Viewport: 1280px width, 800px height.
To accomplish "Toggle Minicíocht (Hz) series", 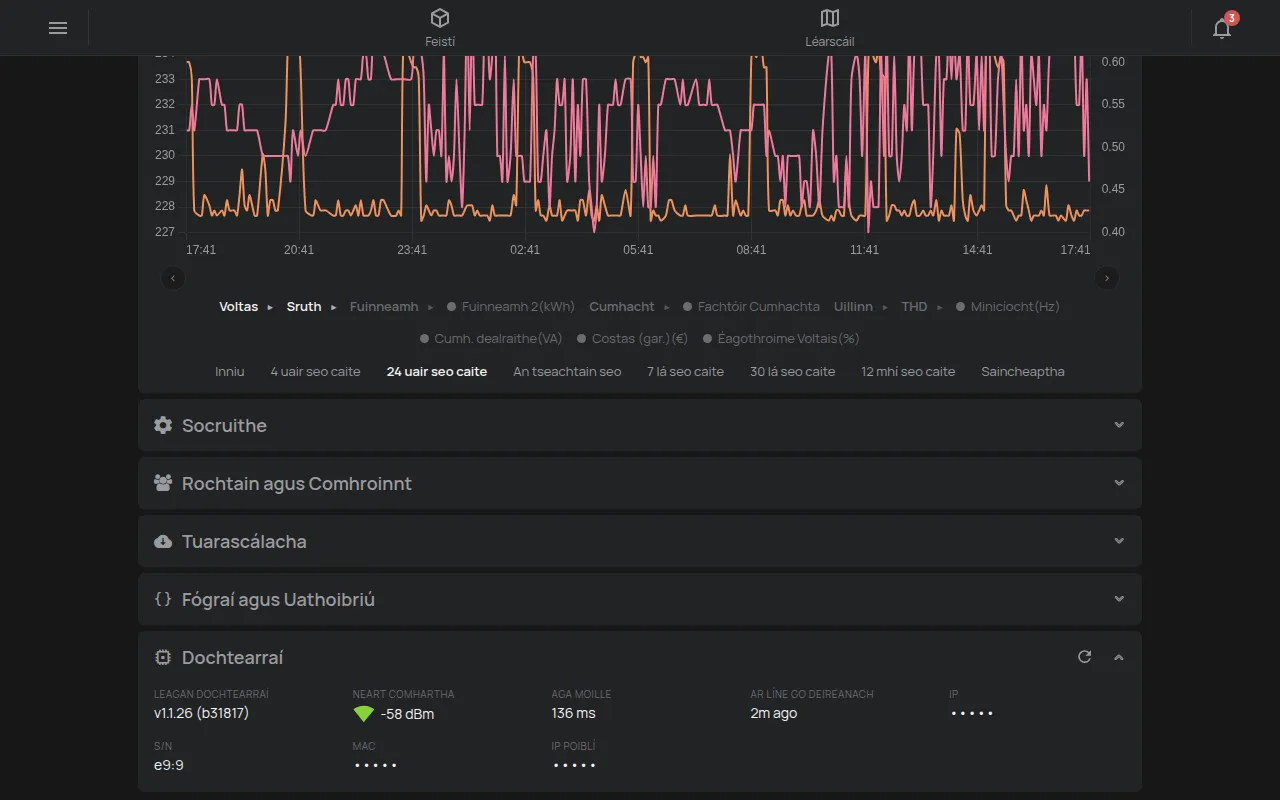I will [x=1007, y=307].
